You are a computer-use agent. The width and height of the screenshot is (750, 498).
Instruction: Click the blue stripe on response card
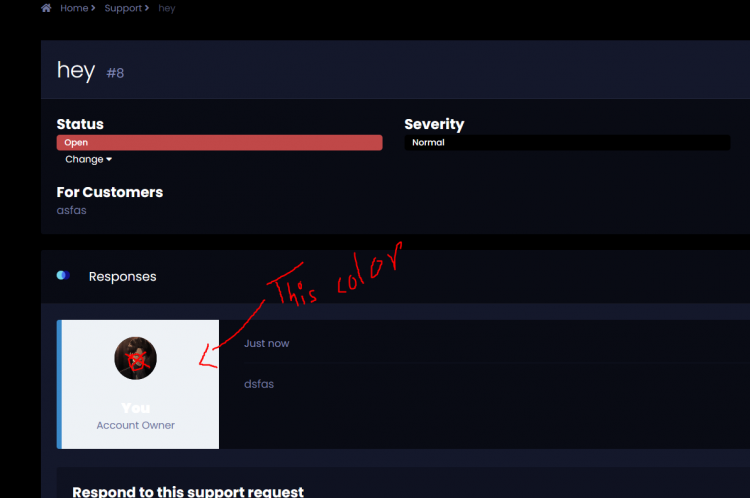point(59,385)
